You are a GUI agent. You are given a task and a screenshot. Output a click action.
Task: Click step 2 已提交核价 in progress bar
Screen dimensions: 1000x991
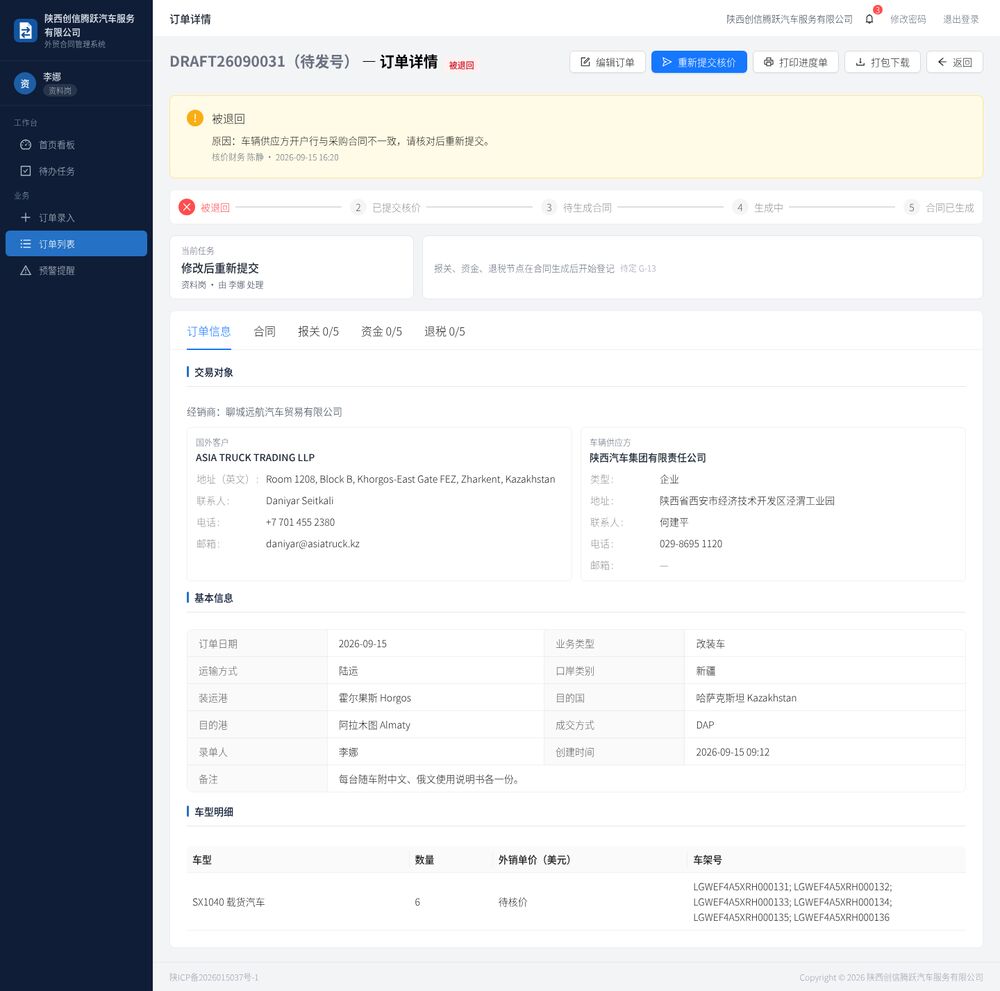point(385,207)
